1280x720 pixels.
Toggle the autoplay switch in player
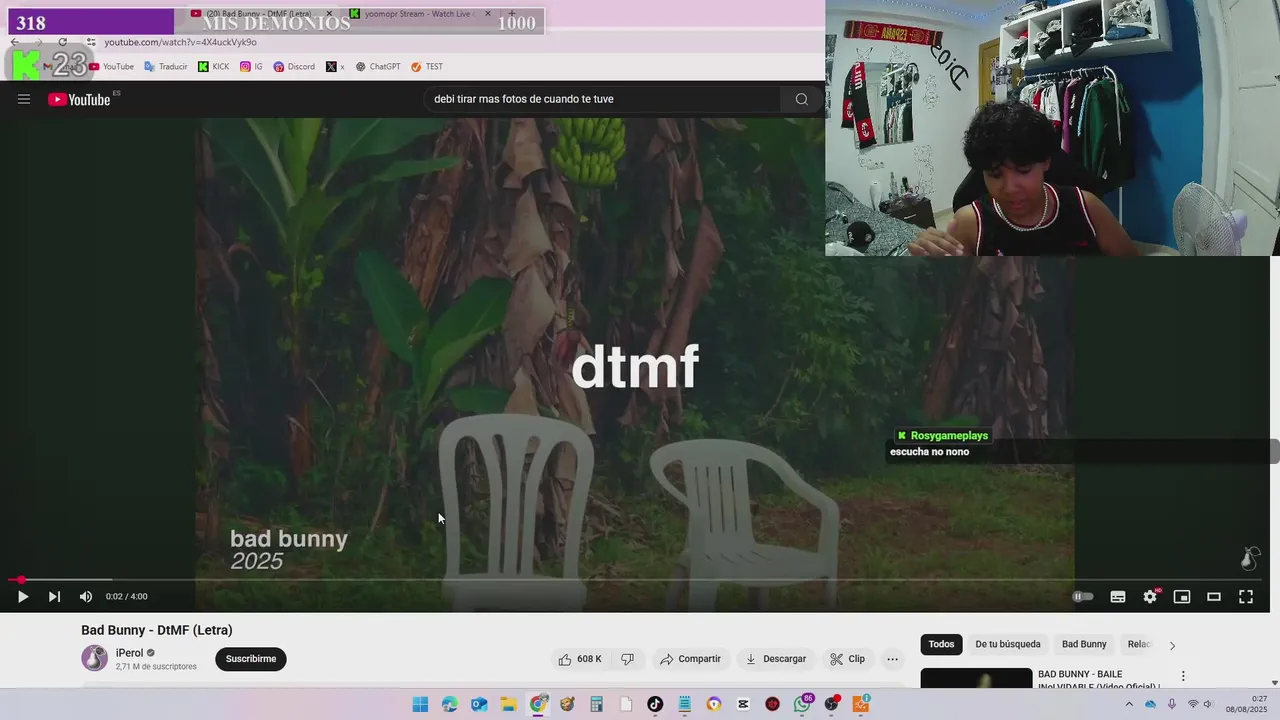pos(1083,597)
